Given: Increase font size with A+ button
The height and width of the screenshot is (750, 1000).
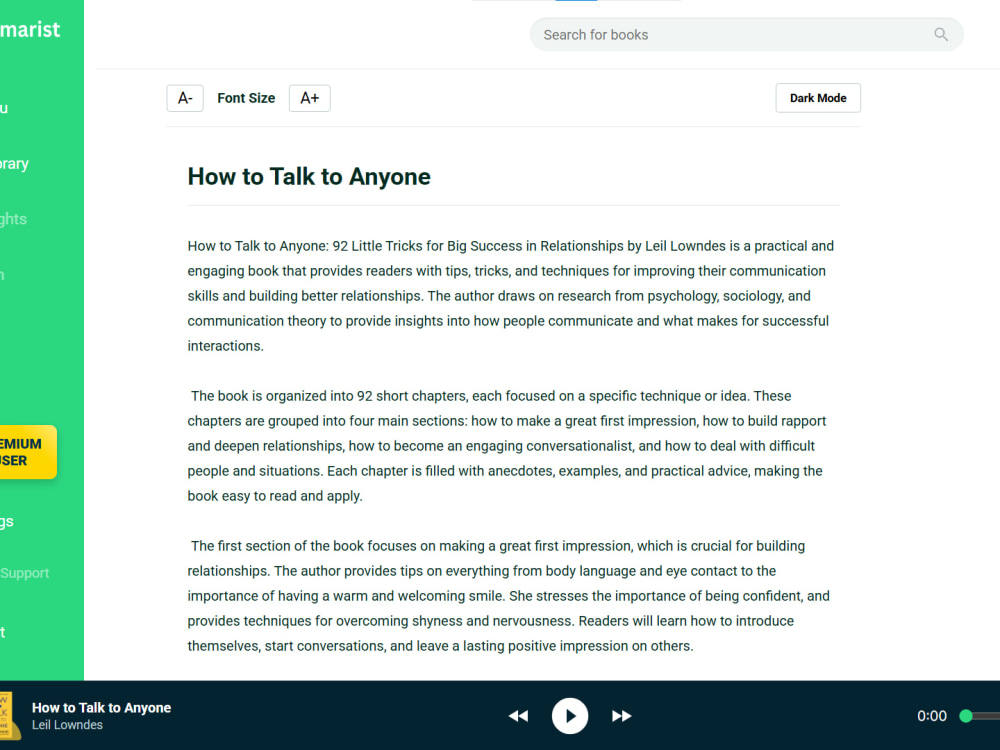Looking at the screenshot, I should [309, 98].
